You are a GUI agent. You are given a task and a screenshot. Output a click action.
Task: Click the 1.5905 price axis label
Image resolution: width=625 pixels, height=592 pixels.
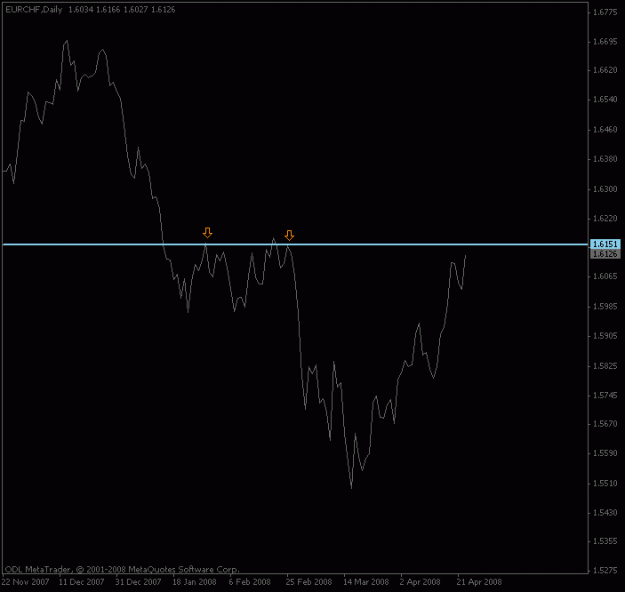point(605,336)
